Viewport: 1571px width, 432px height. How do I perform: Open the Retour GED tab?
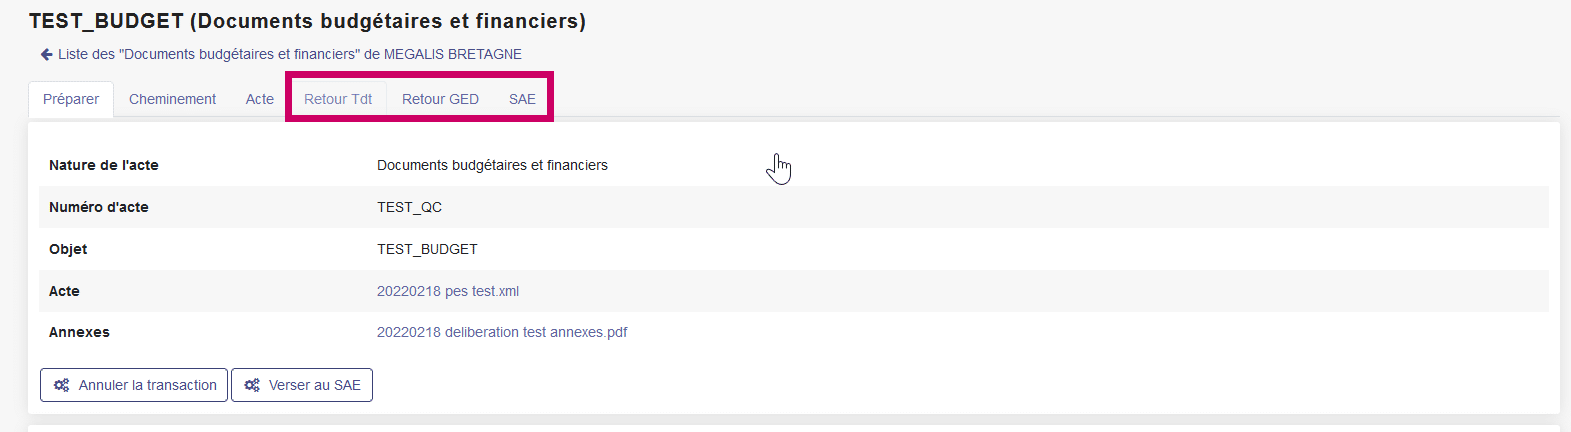click(x=440, y=99)
